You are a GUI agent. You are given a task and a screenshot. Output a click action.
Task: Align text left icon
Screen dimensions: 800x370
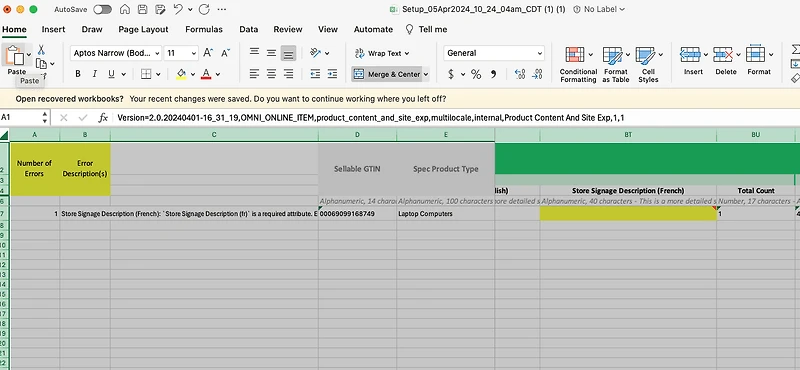pyautogui.click(x=254, y=74)
